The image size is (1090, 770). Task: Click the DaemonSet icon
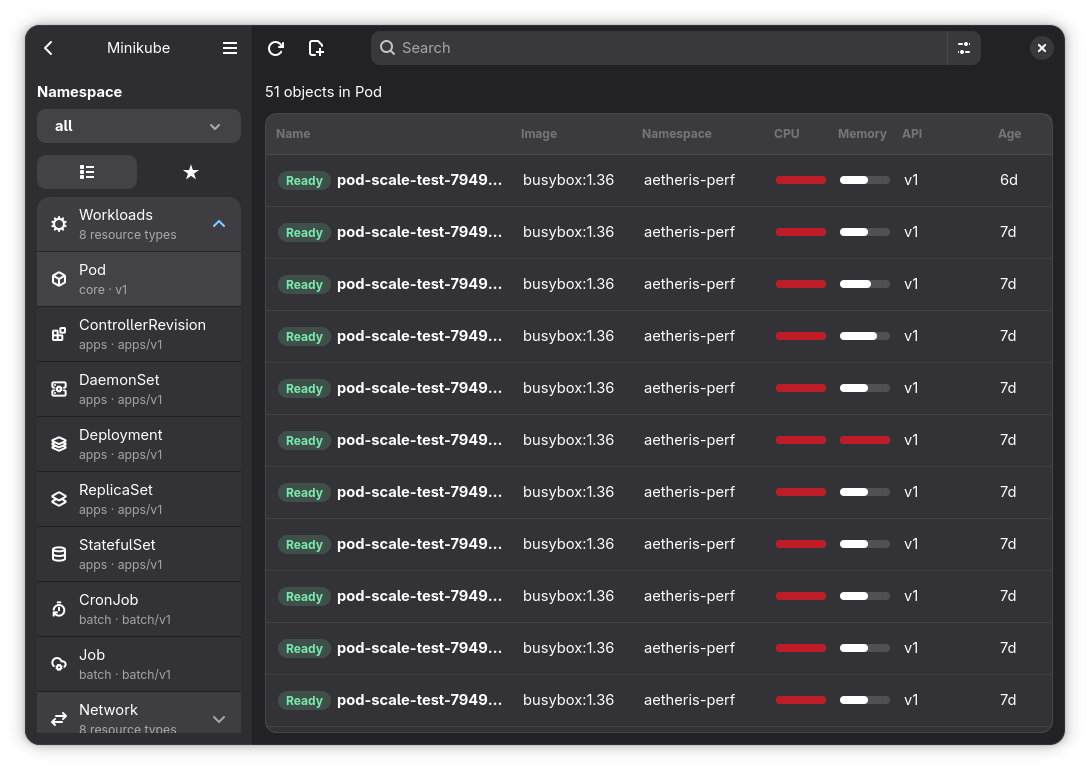click(59, 389)
